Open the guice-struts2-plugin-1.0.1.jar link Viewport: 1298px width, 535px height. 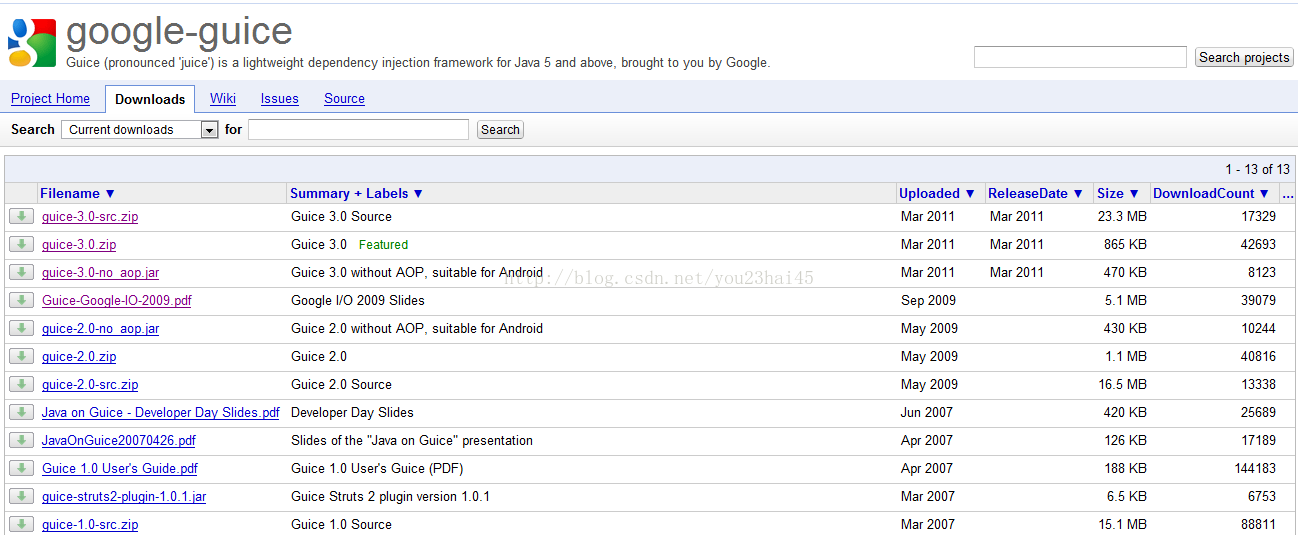pyautogui.click(x=124, y=496)
